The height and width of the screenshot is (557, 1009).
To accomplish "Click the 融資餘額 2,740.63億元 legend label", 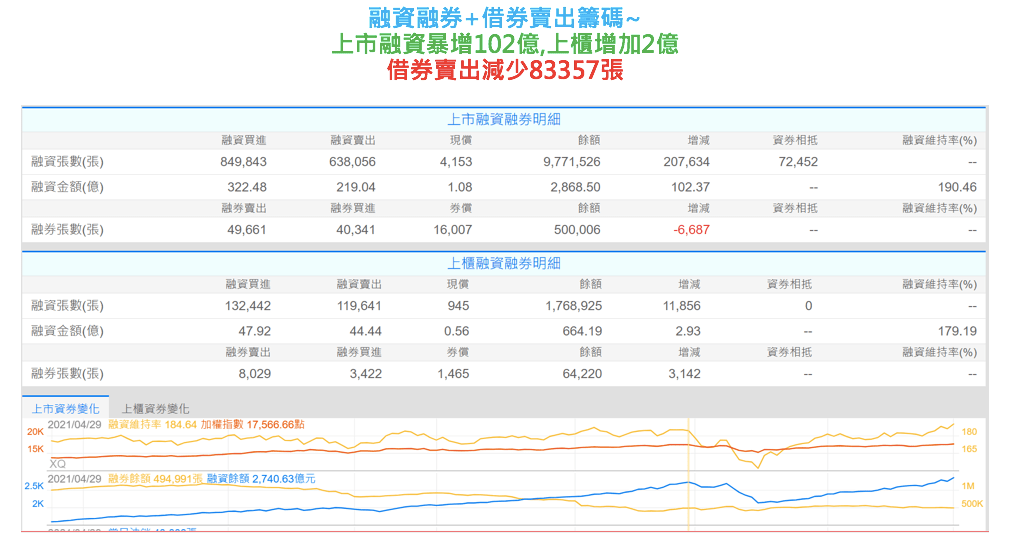I will 261,479.
